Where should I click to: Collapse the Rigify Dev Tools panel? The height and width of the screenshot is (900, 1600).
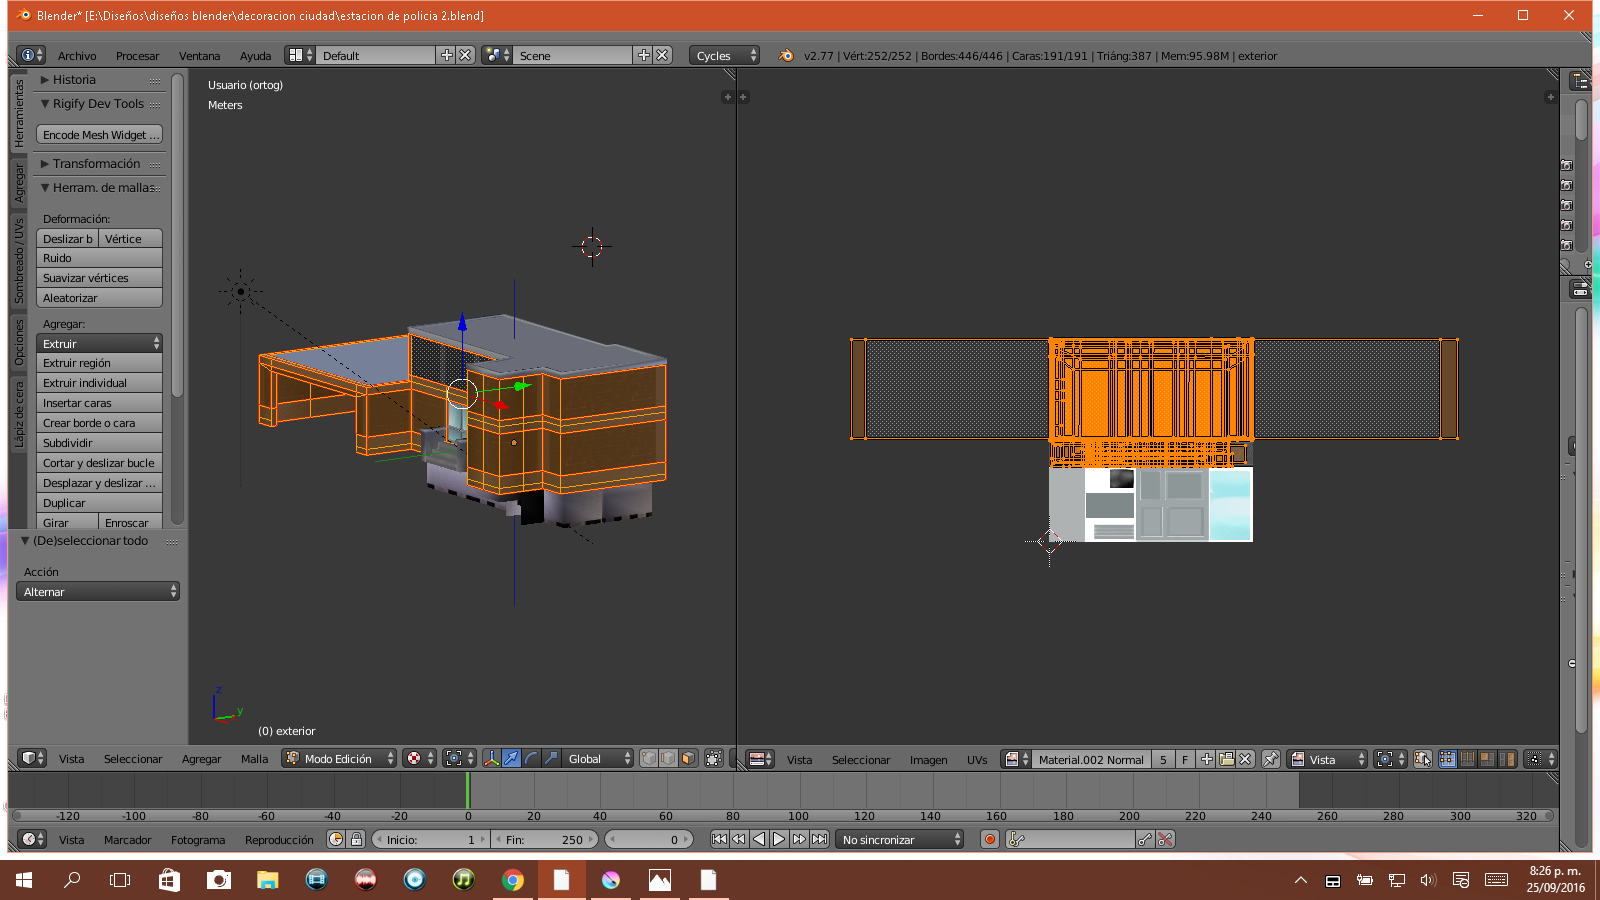(x=98, y=104)
